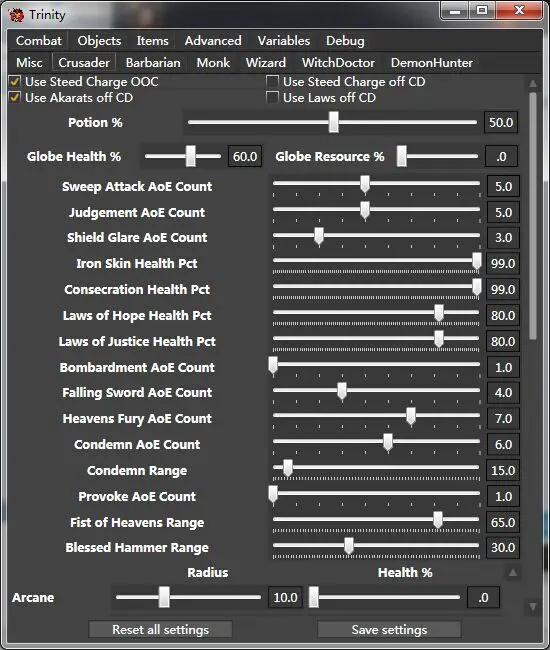Click main scrollbar up arrow

point(533,83)
